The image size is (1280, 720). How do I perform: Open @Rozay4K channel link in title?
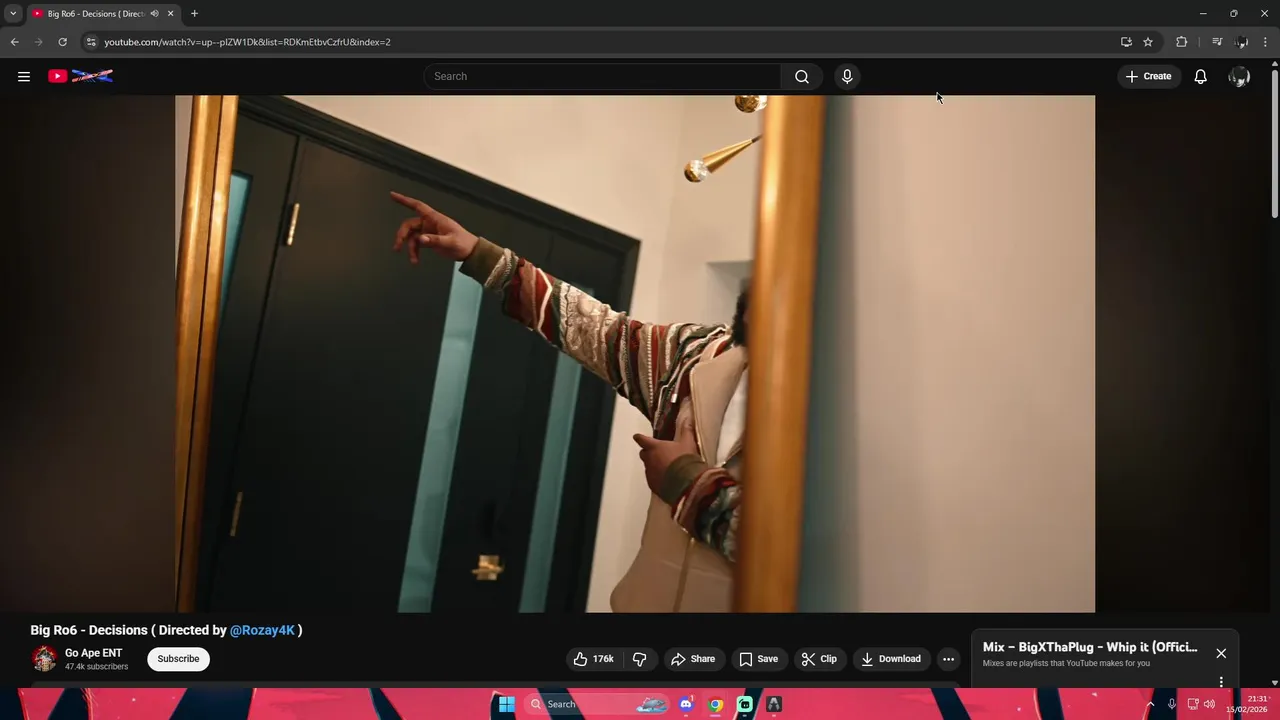tap(262, 630)
